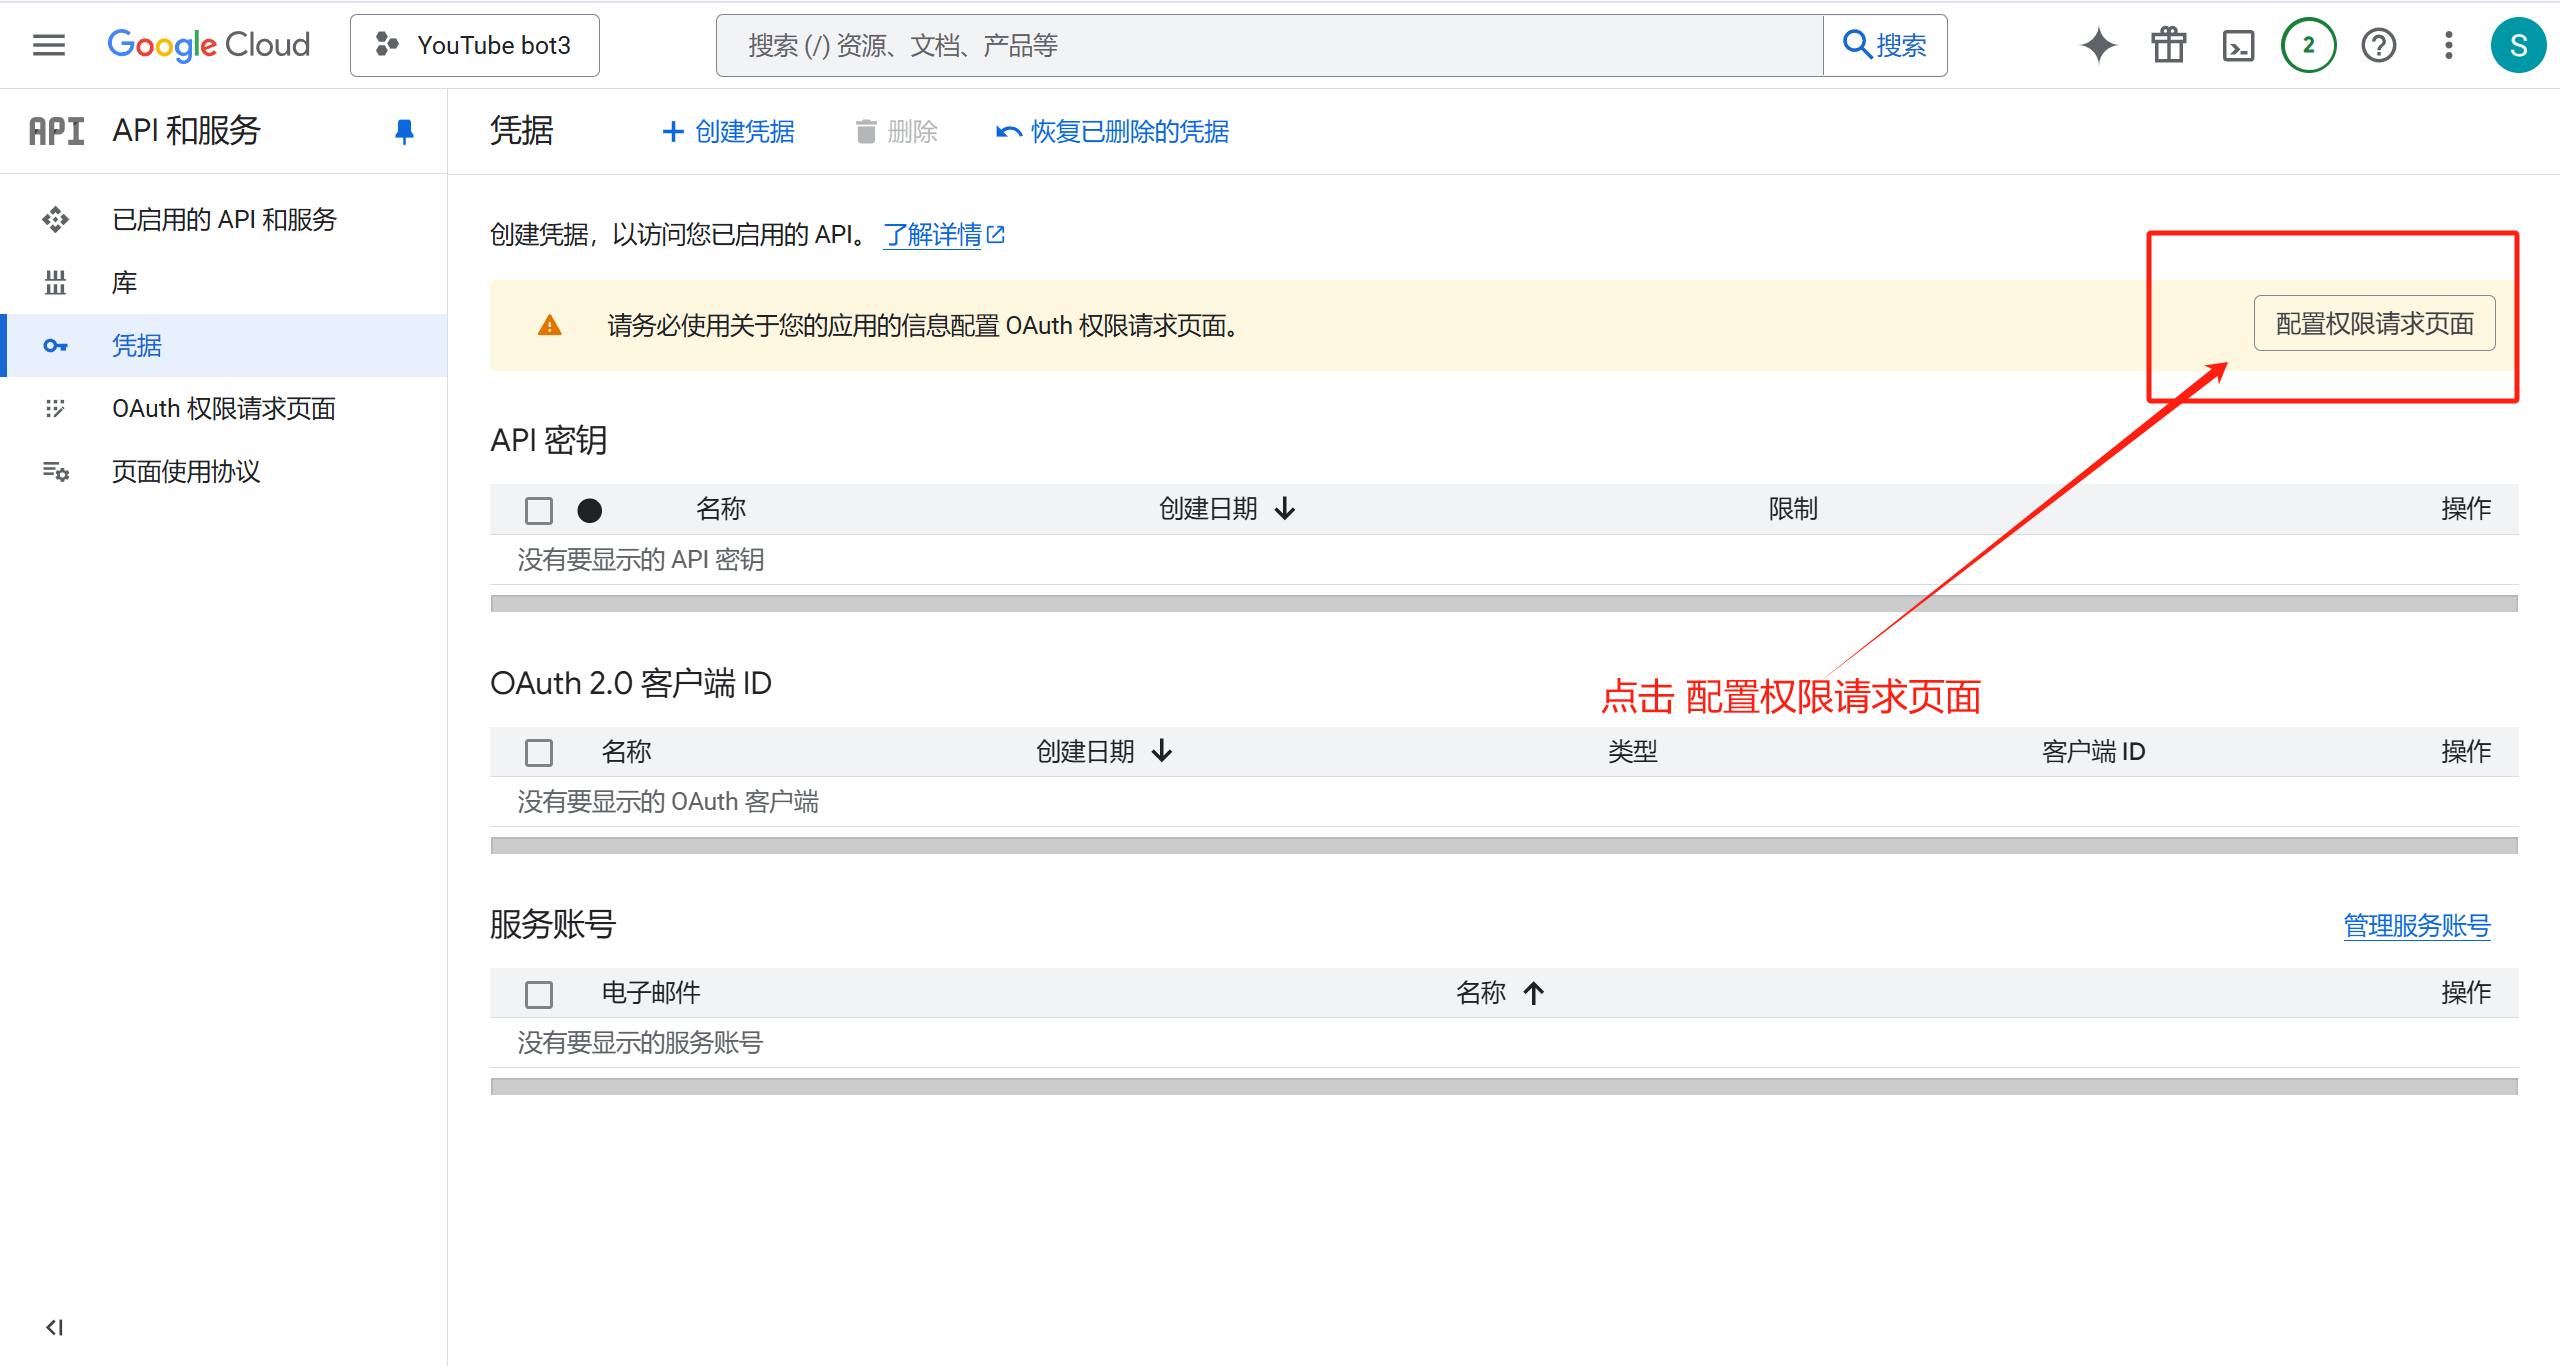Sort service accounts by 名称 arrow
Screen dimensions: 2560x1366
[x=1533, y=993]
